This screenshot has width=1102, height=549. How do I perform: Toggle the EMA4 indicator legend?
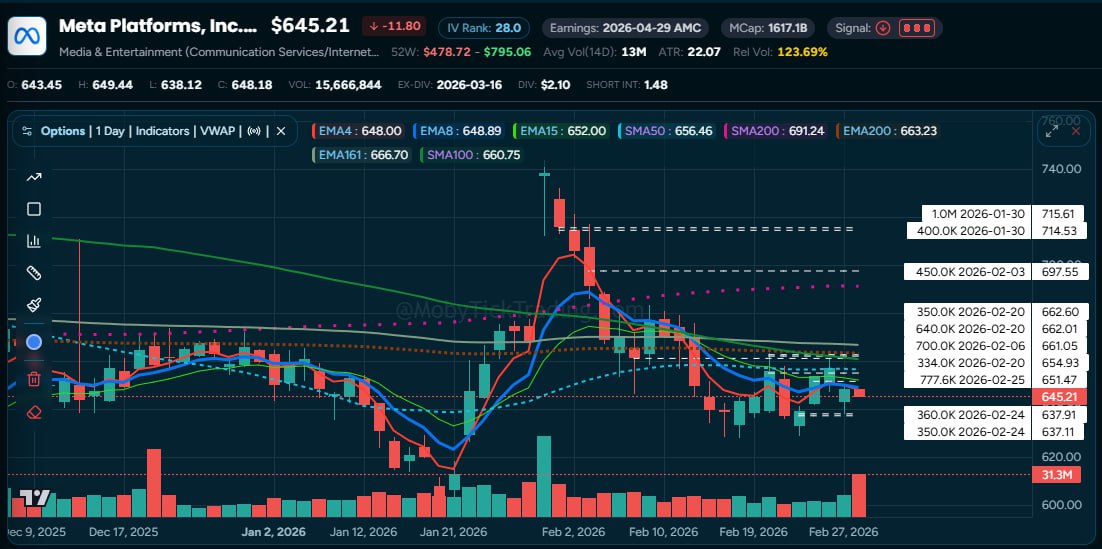(358, 131)
